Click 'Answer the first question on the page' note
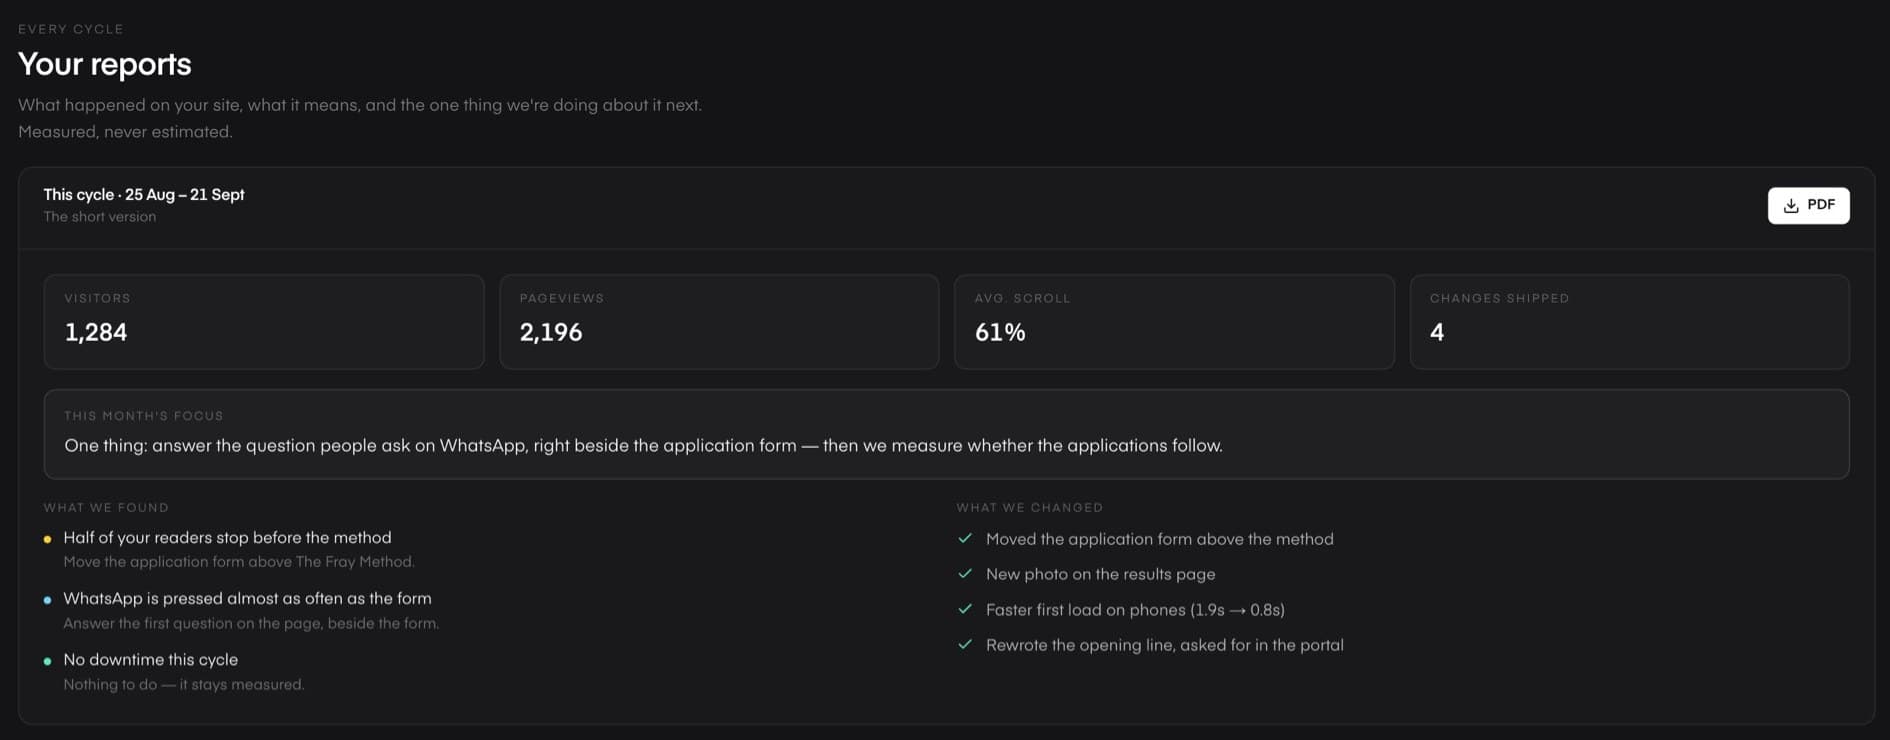This screenshot has width=1890, height=740. pyautogui.click(x=251, y=624)
